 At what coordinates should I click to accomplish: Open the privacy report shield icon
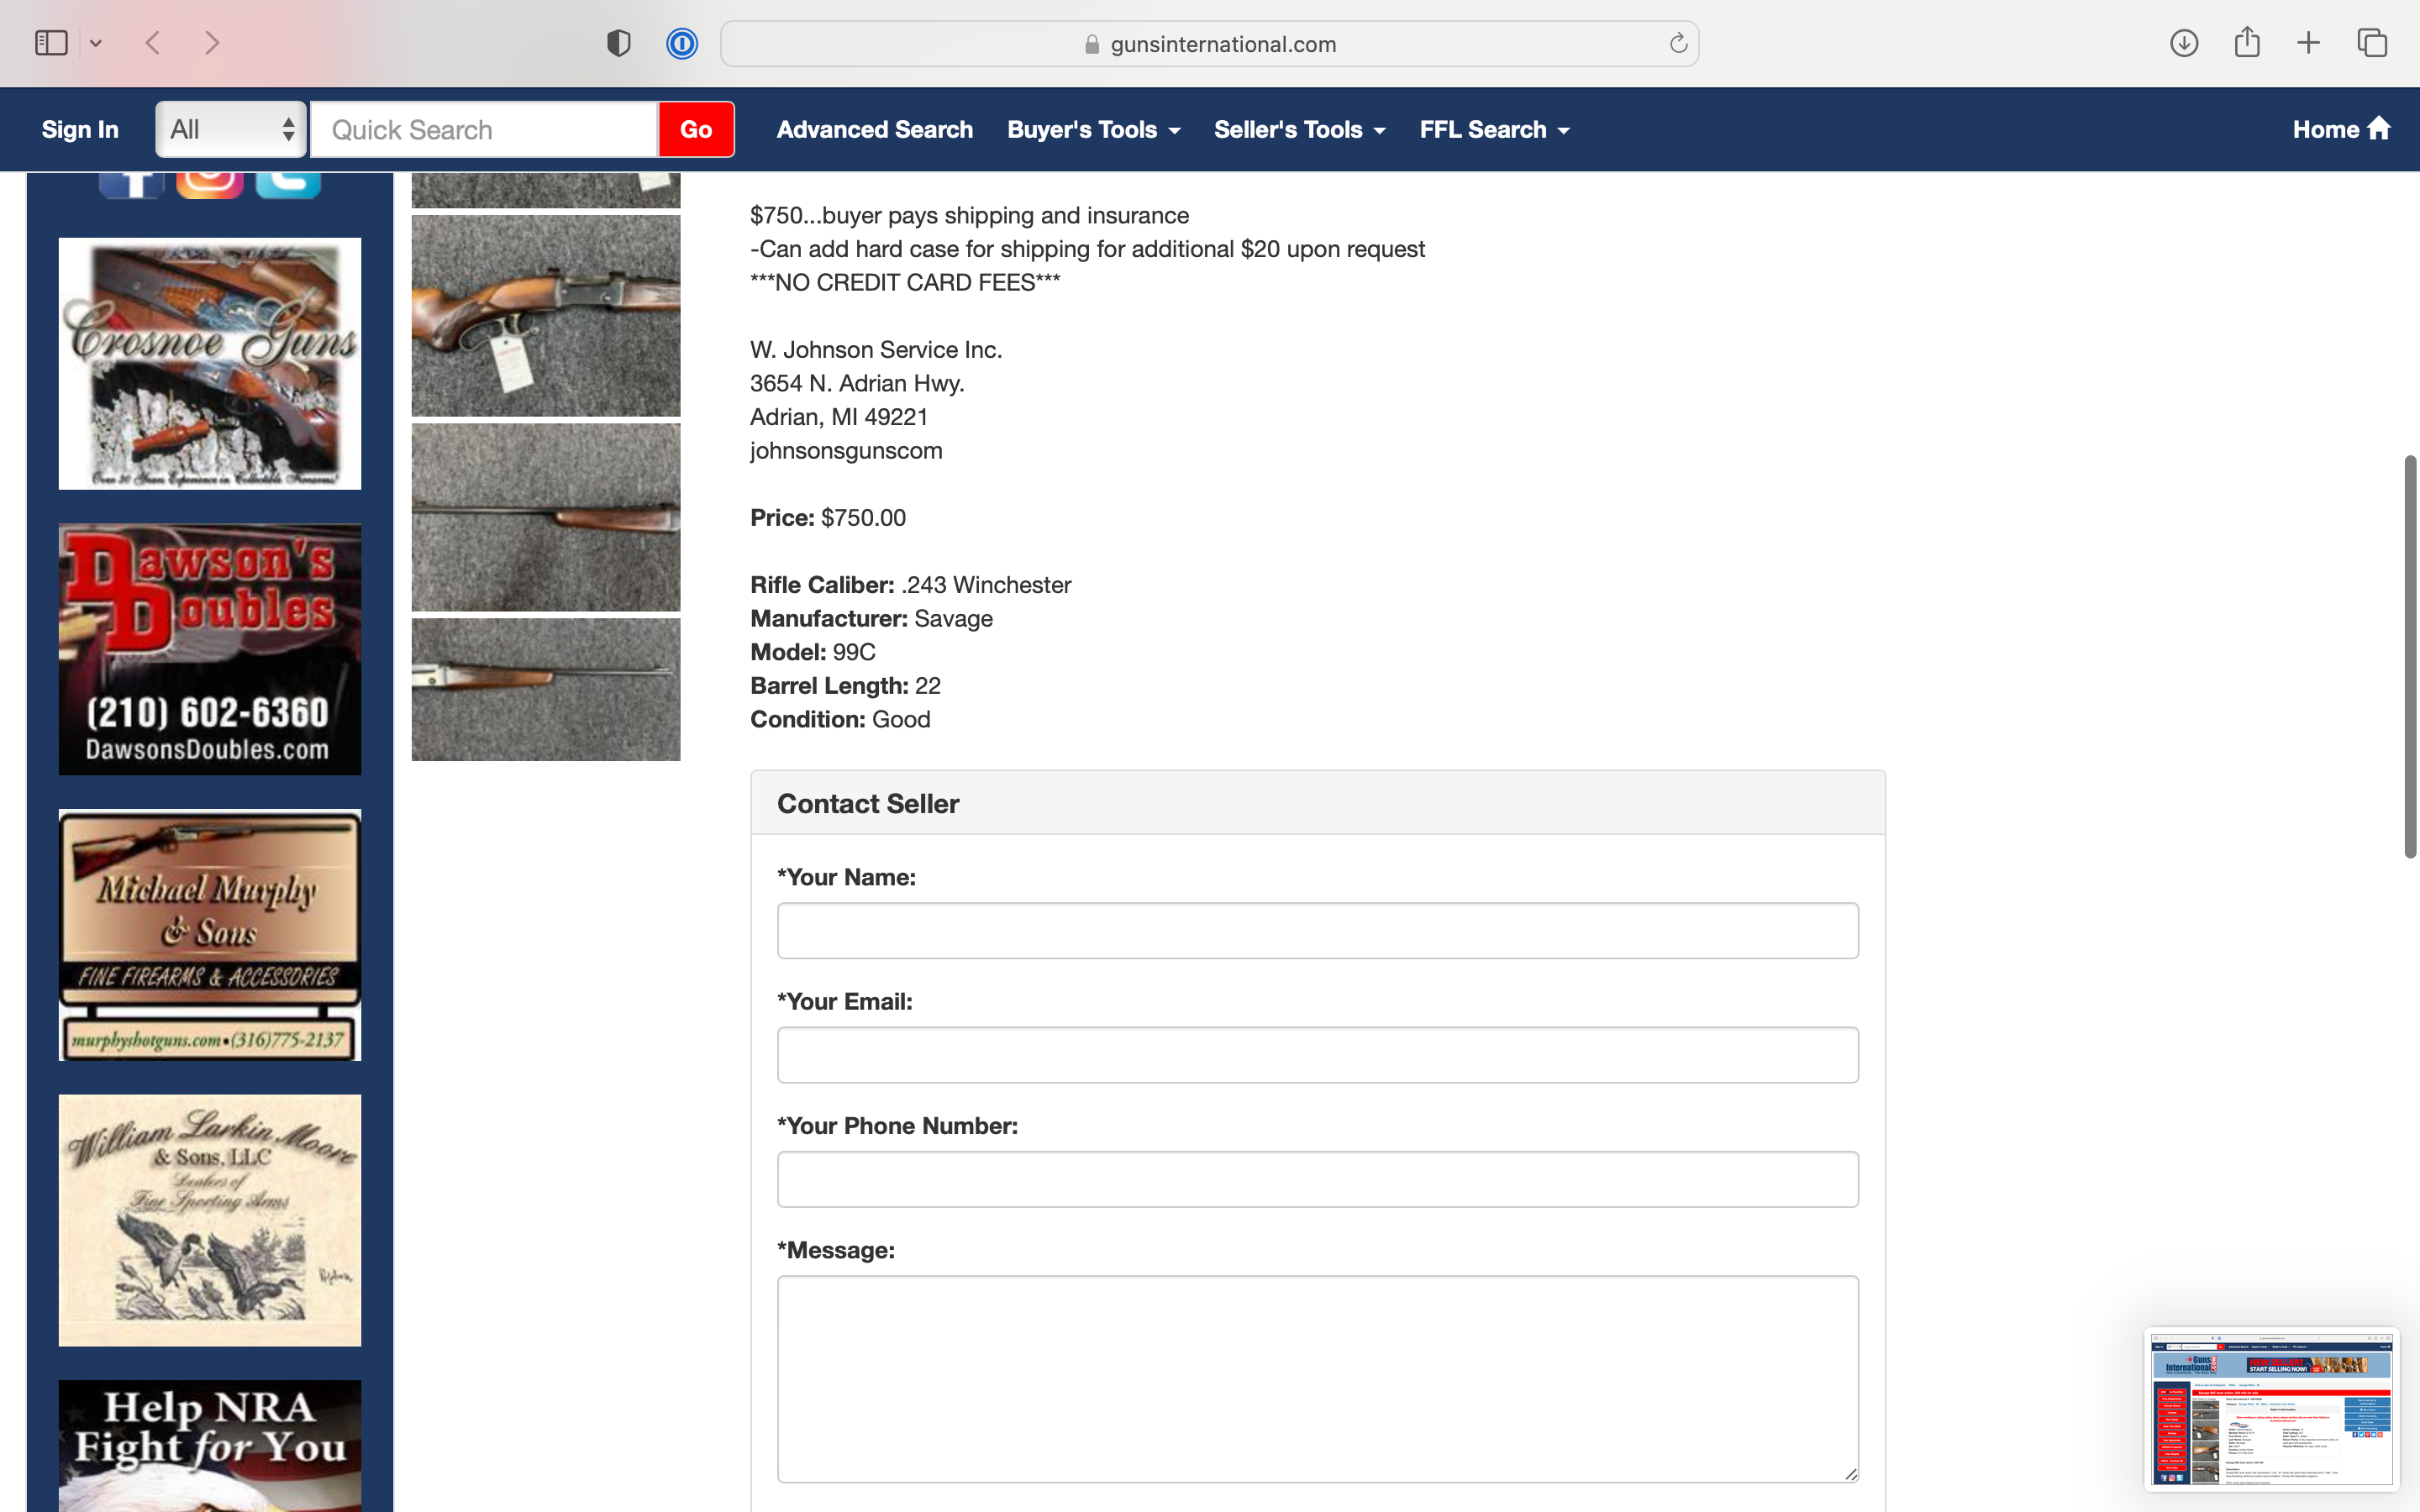click(619, 43)
